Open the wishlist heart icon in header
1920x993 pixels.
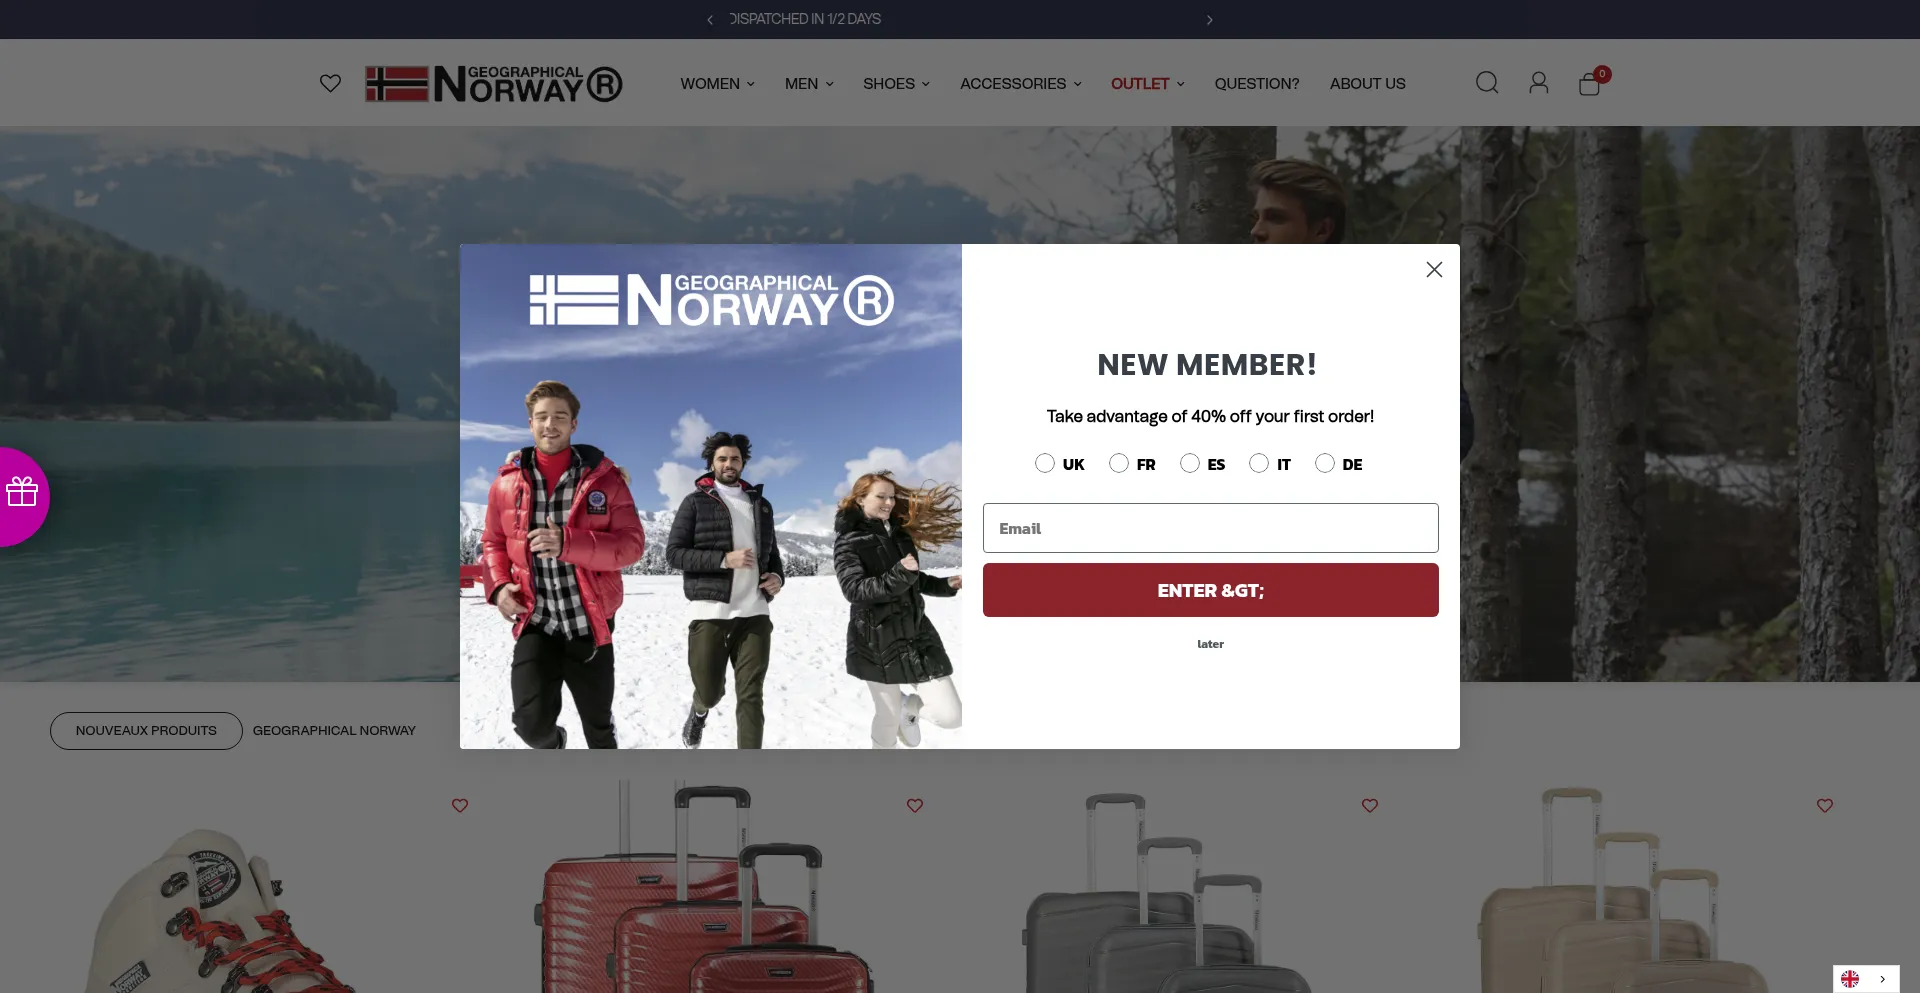point(330,83)
